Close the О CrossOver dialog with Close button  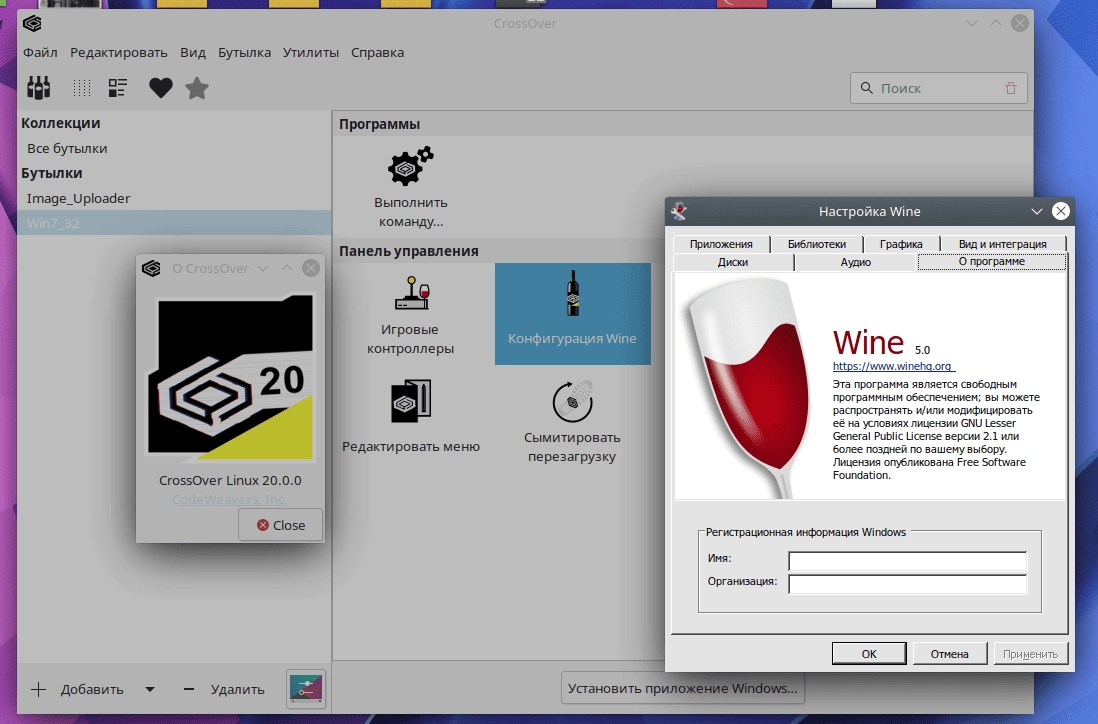(x=280, y=524)
